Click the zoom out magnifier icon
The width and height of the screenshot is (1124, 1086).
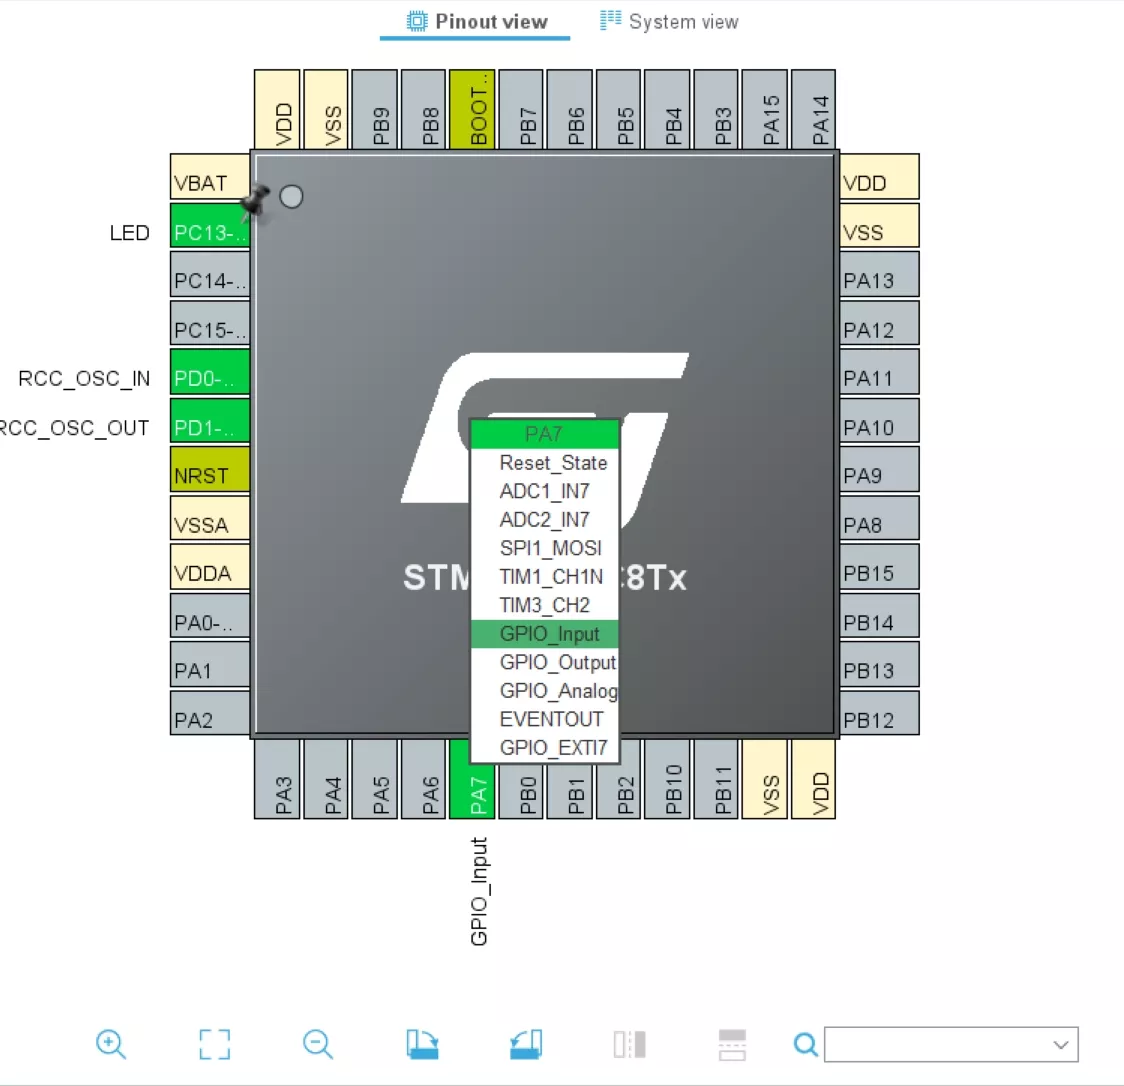click(x=318, y=1045)
